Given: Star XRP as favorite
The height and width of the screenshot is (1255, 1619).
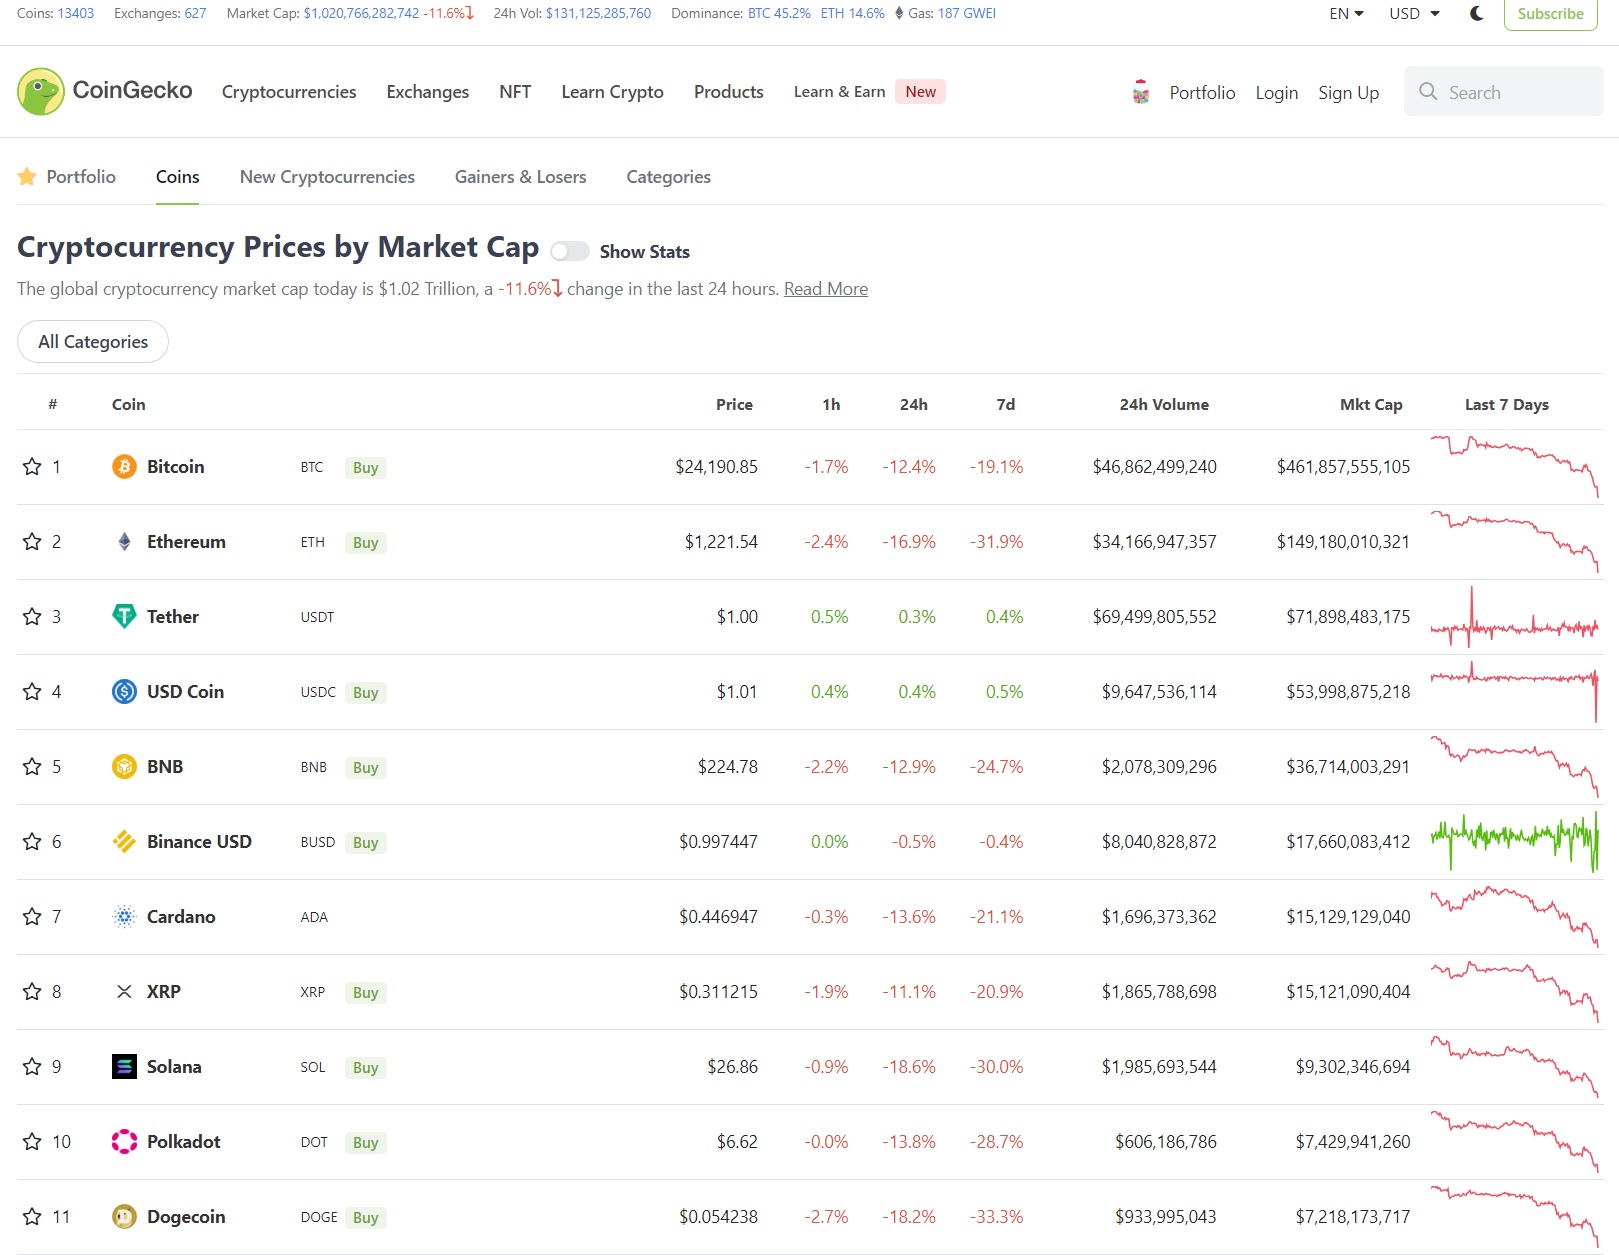Looking at the screenshot, I should pos(32,992).
